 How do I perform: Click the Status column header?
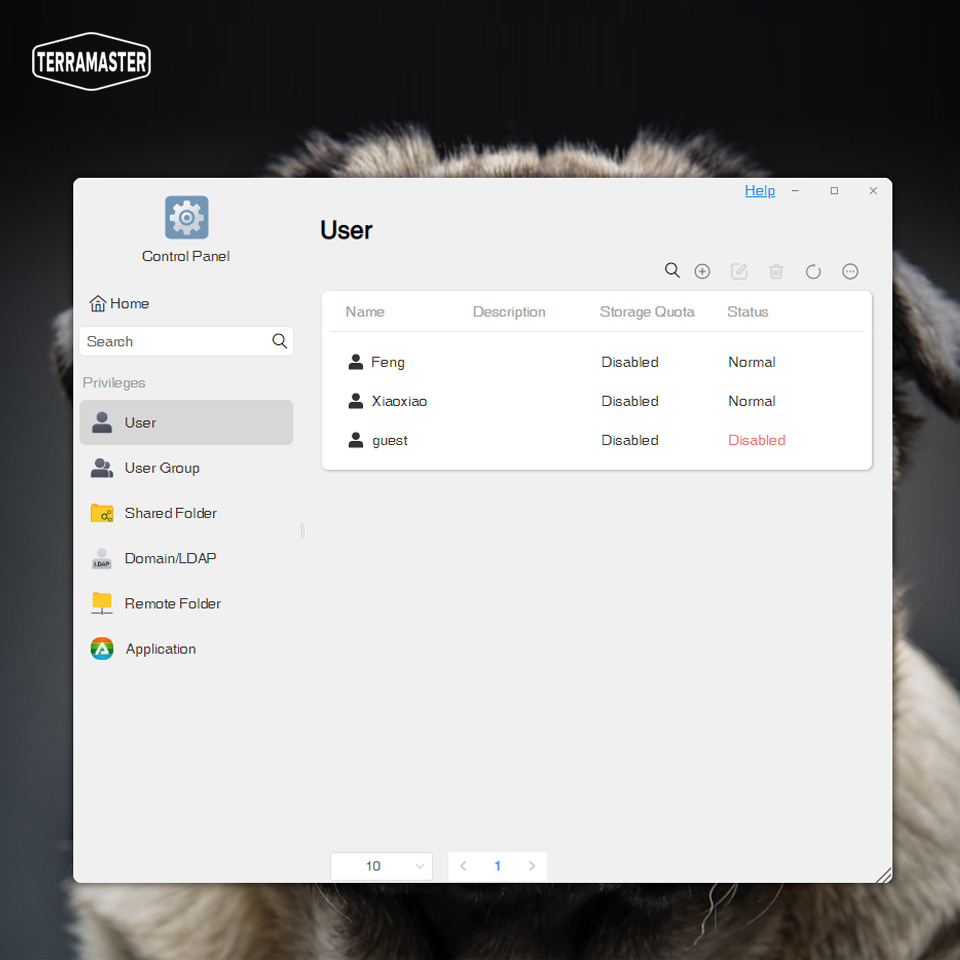pyautogui.click(x=748, y=312)
